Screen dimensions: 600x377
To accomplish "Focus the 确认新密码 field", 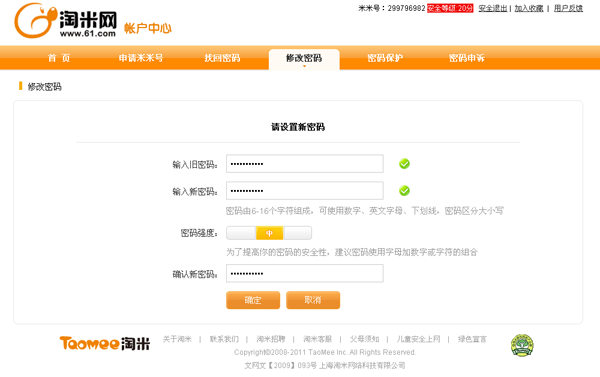I will tap(305, 273).
